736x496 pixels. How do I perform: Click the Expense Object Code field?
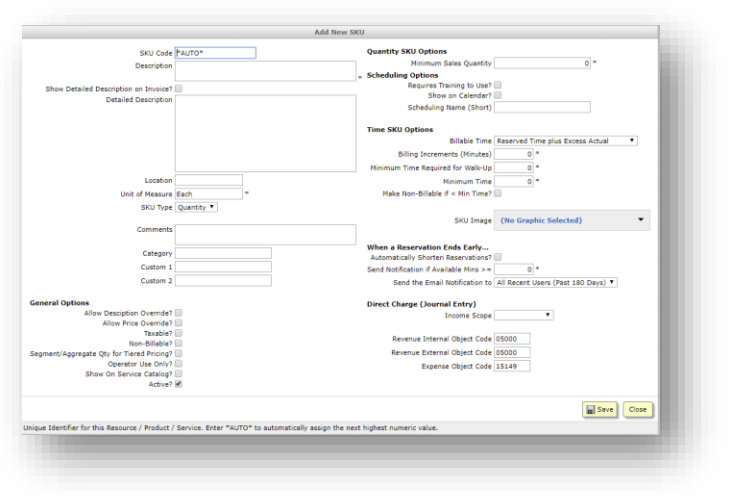click(512, 366)
